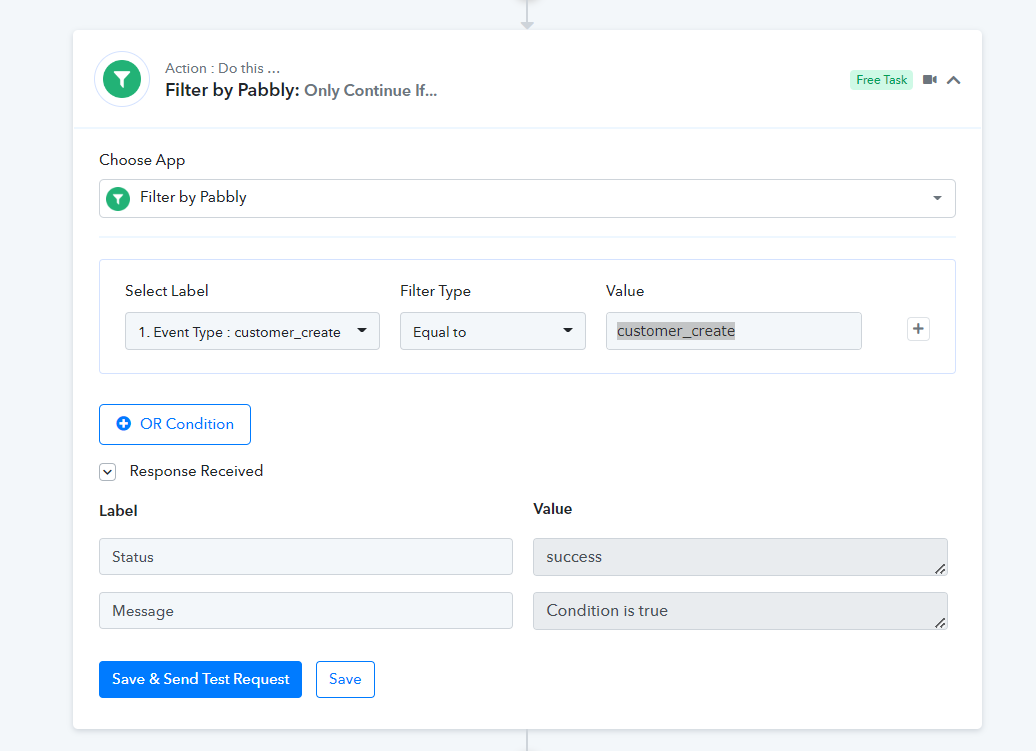Click the customer_create value field
This screenshot has width=1036, height=751.
733,331
